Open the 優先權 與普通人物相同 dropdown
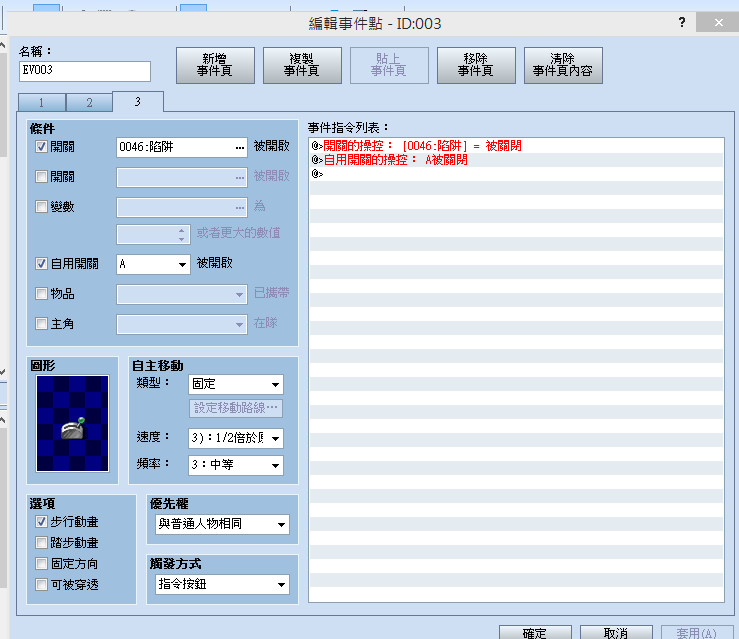This screenshot has height=639, width=739. 222,524
